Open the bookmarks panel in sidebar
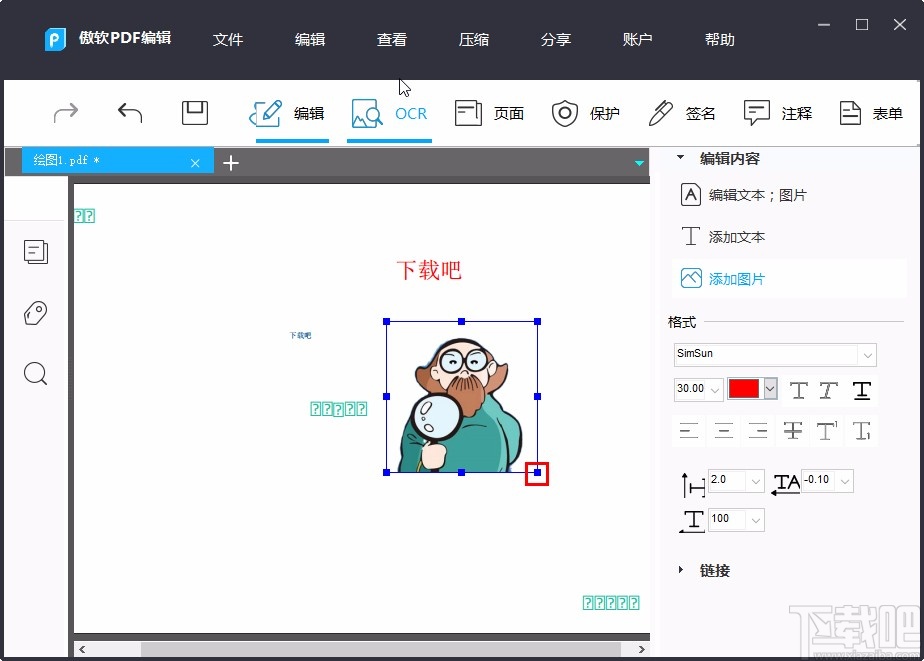 coord(36,313)
